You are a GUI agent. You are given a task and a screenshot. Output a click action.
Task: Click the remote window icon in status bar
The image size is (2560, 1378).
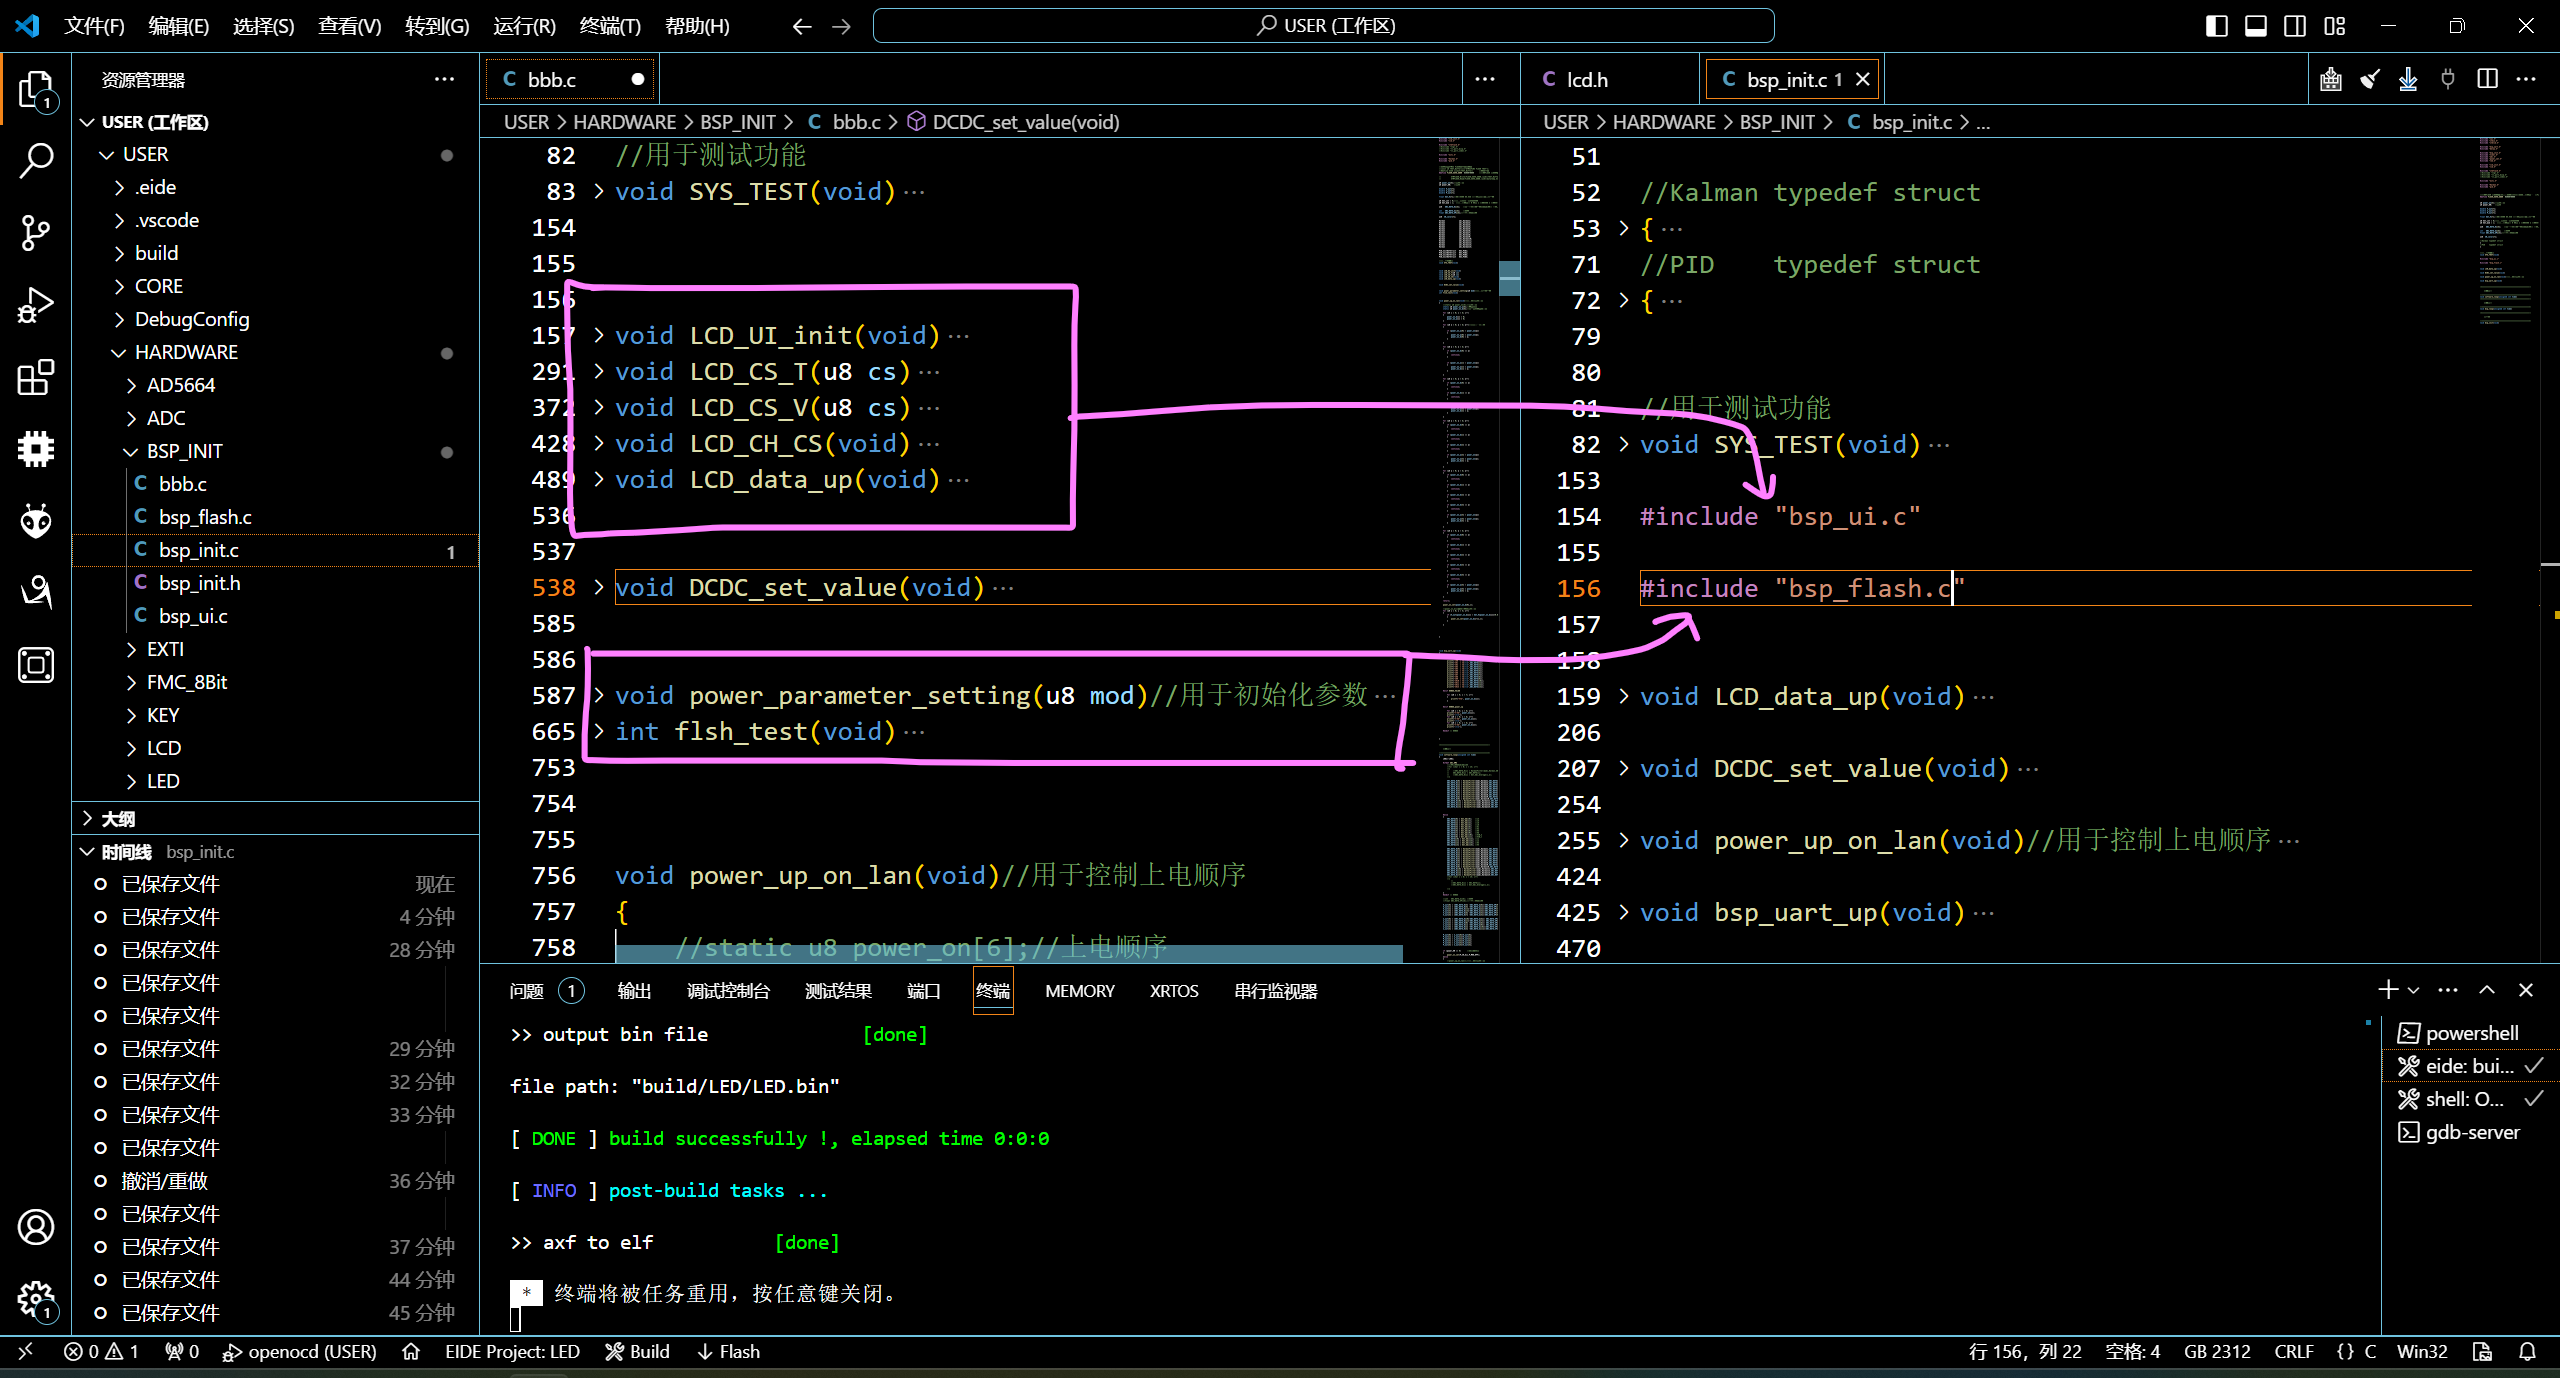(26, 1352)
